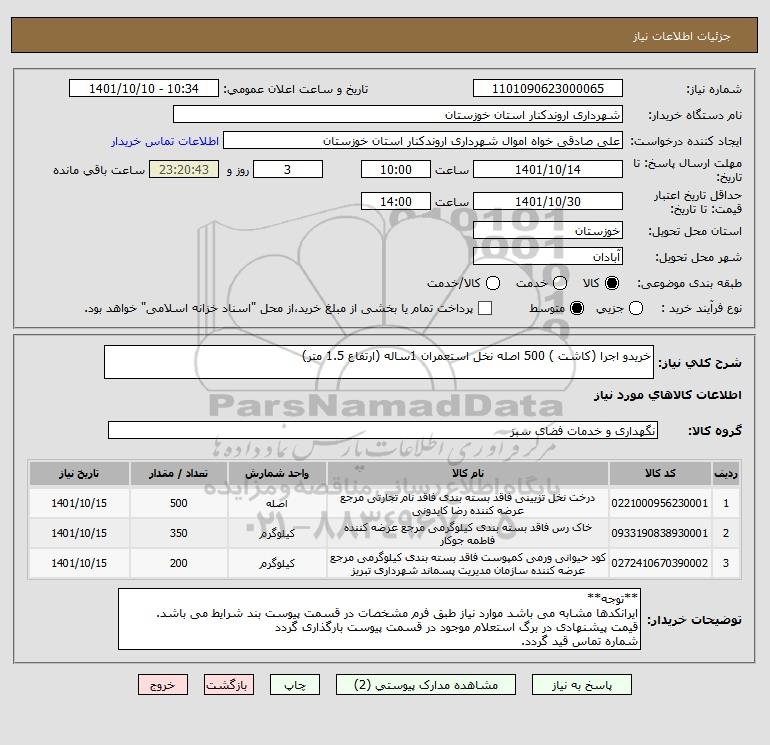Open the اطلاعات تماس خریدار link

pos(165,141)
